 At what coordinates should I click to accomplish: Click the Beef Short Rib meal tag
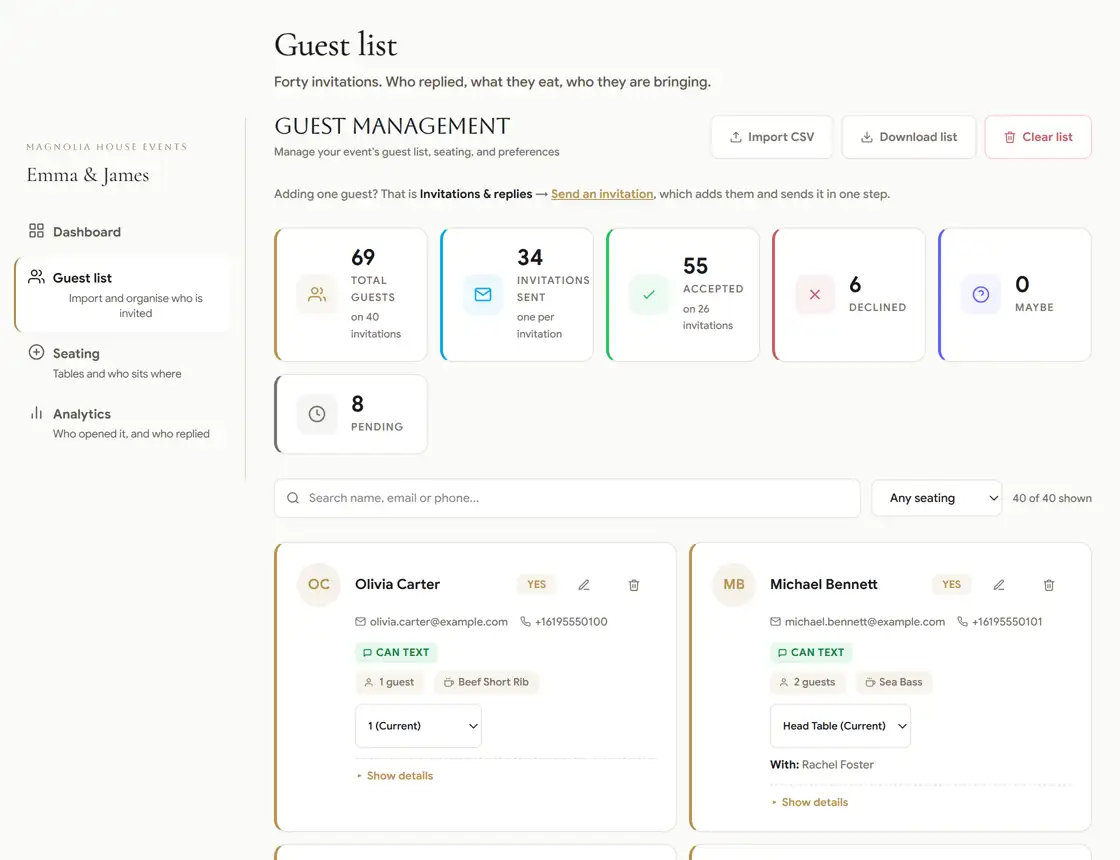pyautogui.click(x=486, y=682)
